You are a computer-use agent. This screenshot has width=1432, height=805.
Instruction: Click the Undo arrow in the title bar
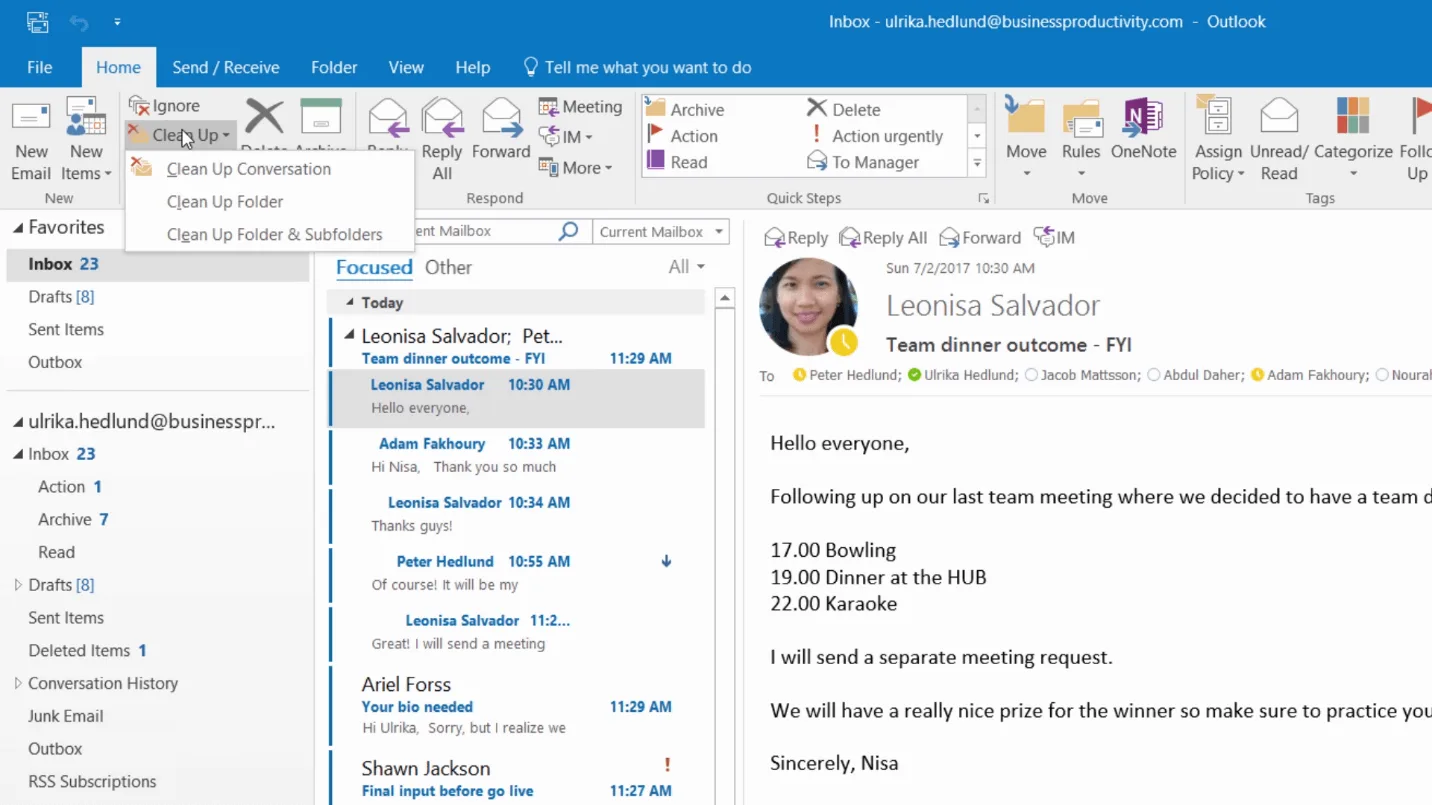pyautogui.click(x=79, y=22)
